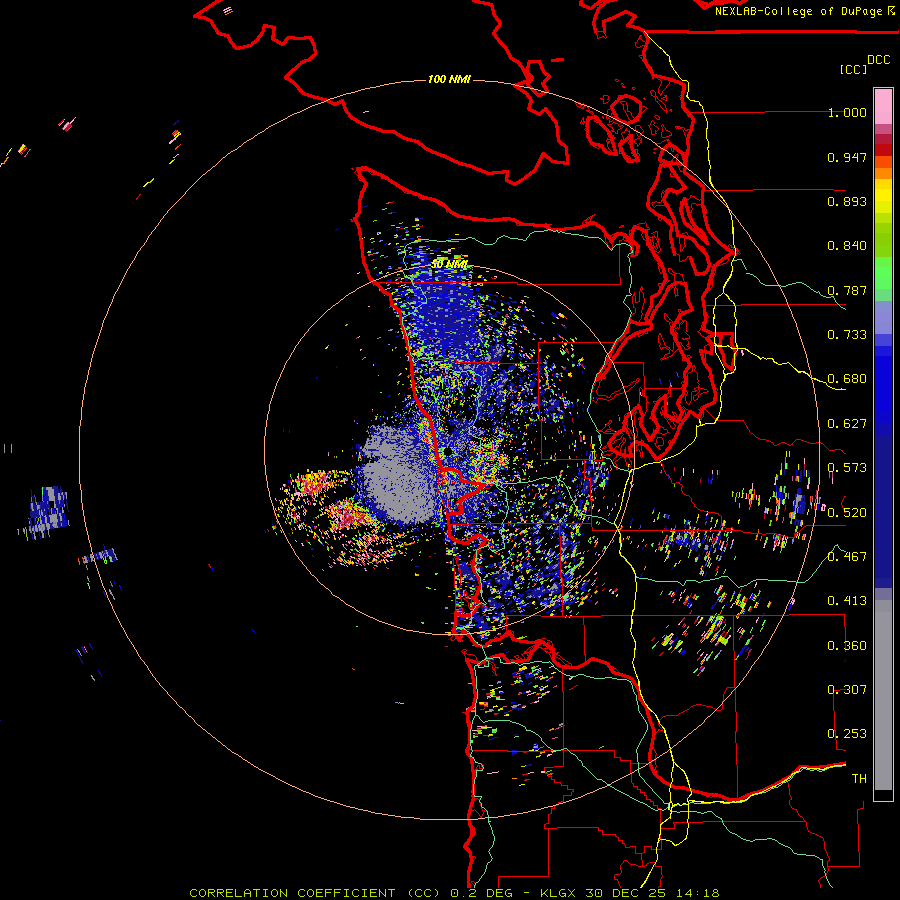Image resolution: width=900 pixels, height=900 pixels.
Task: Select the 0.840 scale value
Action: coord(847,246)
